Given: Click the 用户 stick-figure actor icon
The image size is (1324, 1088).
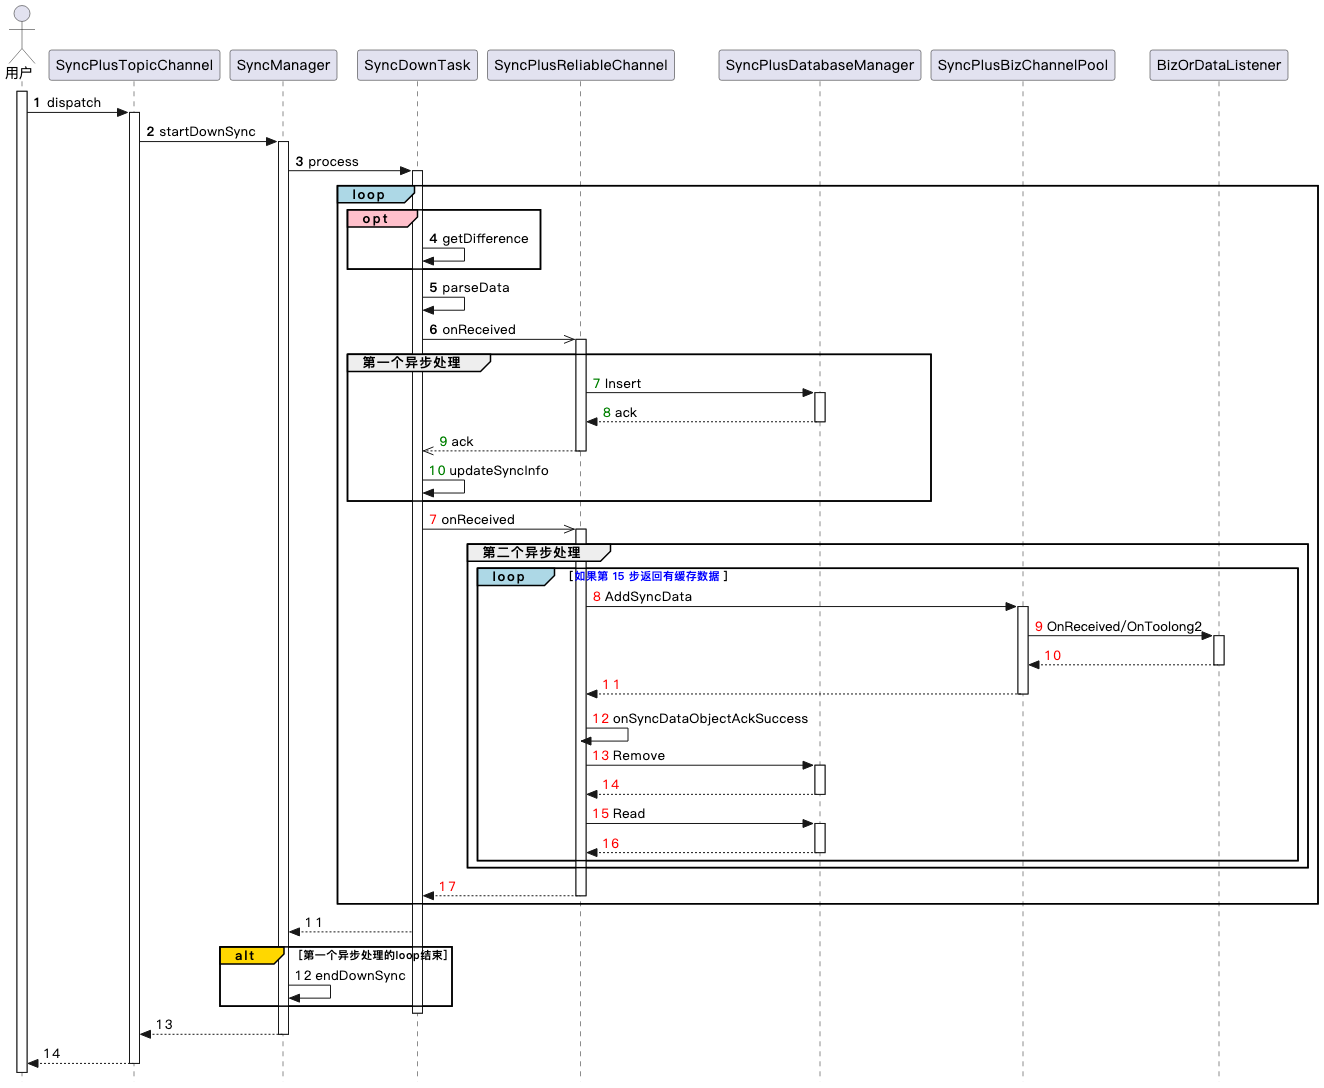Looking at the screenshot, I should click(x=21, y=36).
